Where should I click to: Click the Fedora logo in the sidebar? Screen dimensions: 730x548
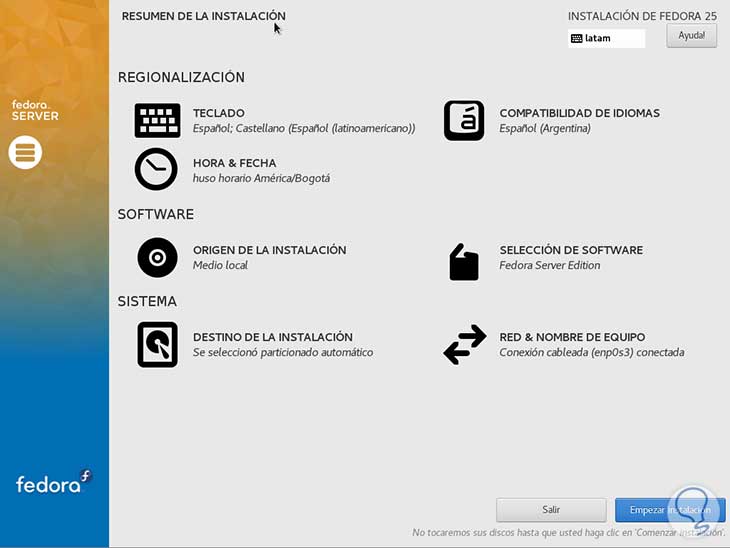pyautogui.click(x=54, y=482)
